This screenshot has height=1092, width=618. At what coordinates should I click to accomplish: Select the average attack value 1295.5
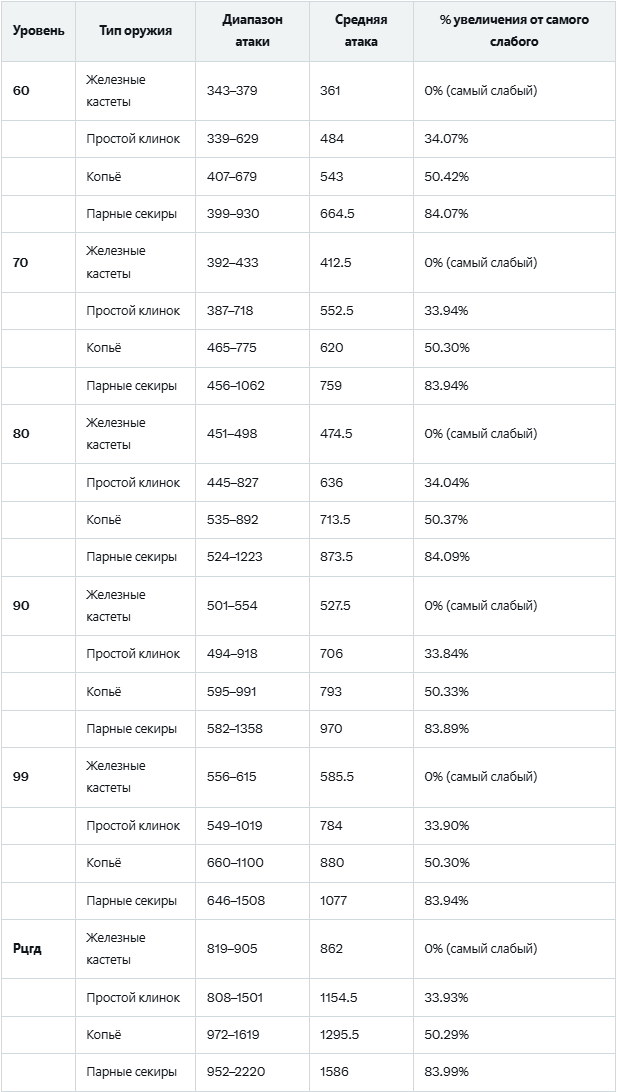339,1035
